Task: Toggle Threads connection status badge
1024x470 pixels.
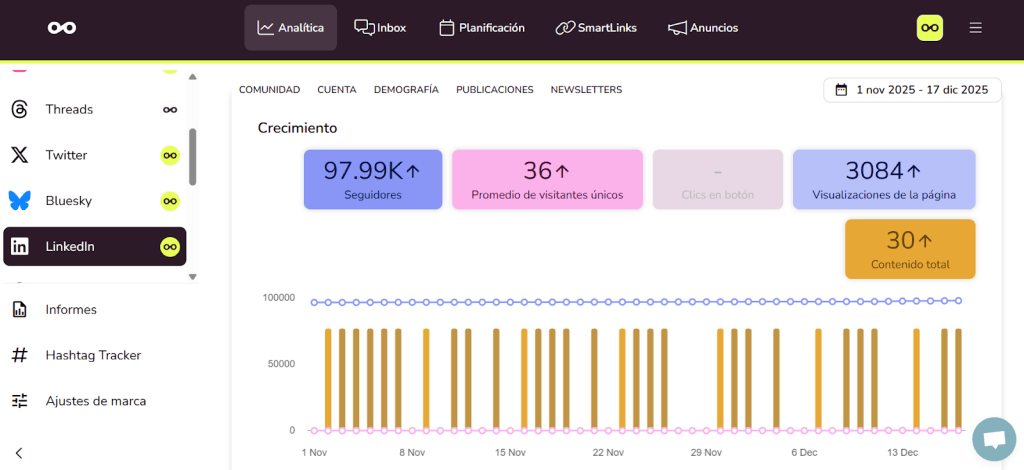Action: pos(170,110)
